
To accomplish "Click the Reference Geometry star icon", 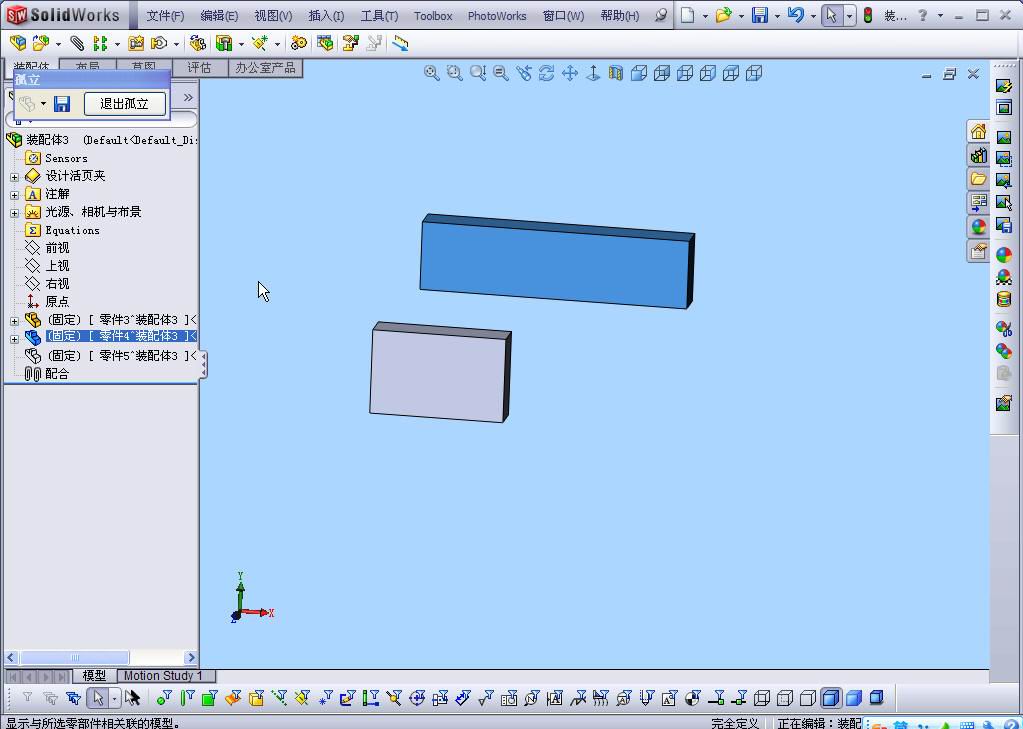I will (260, 43).
